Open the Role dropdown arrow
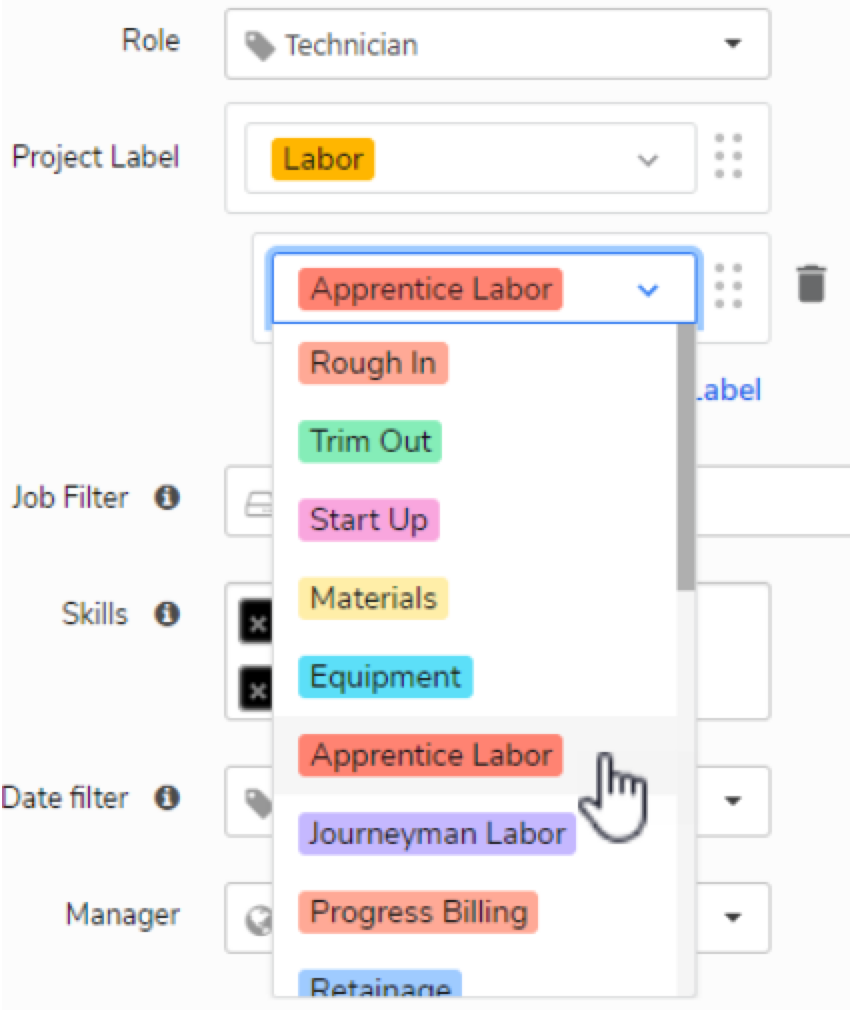This screenshot has width=850, height=1010. [732, 44]
